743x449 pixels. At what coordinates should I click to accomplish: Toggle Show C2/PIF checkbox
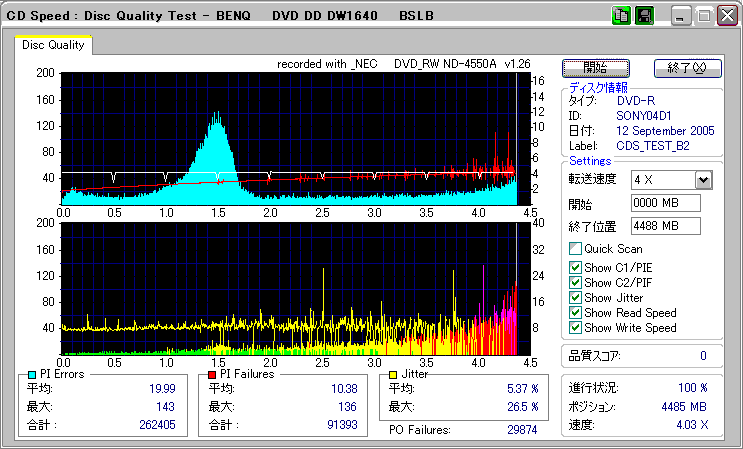[575, 283]
